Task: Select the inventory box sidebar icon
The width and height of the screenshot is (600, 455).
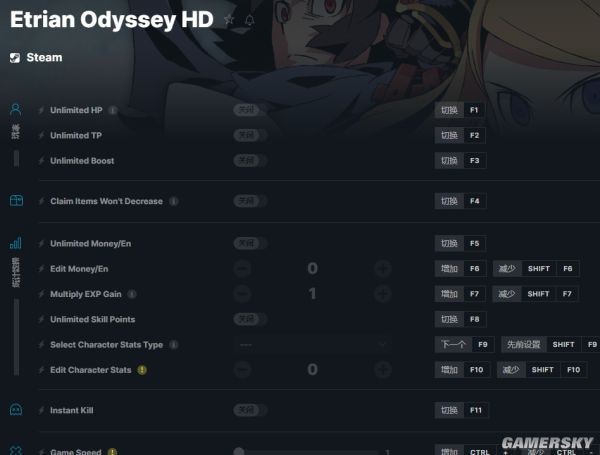Action: click(16, 201)
